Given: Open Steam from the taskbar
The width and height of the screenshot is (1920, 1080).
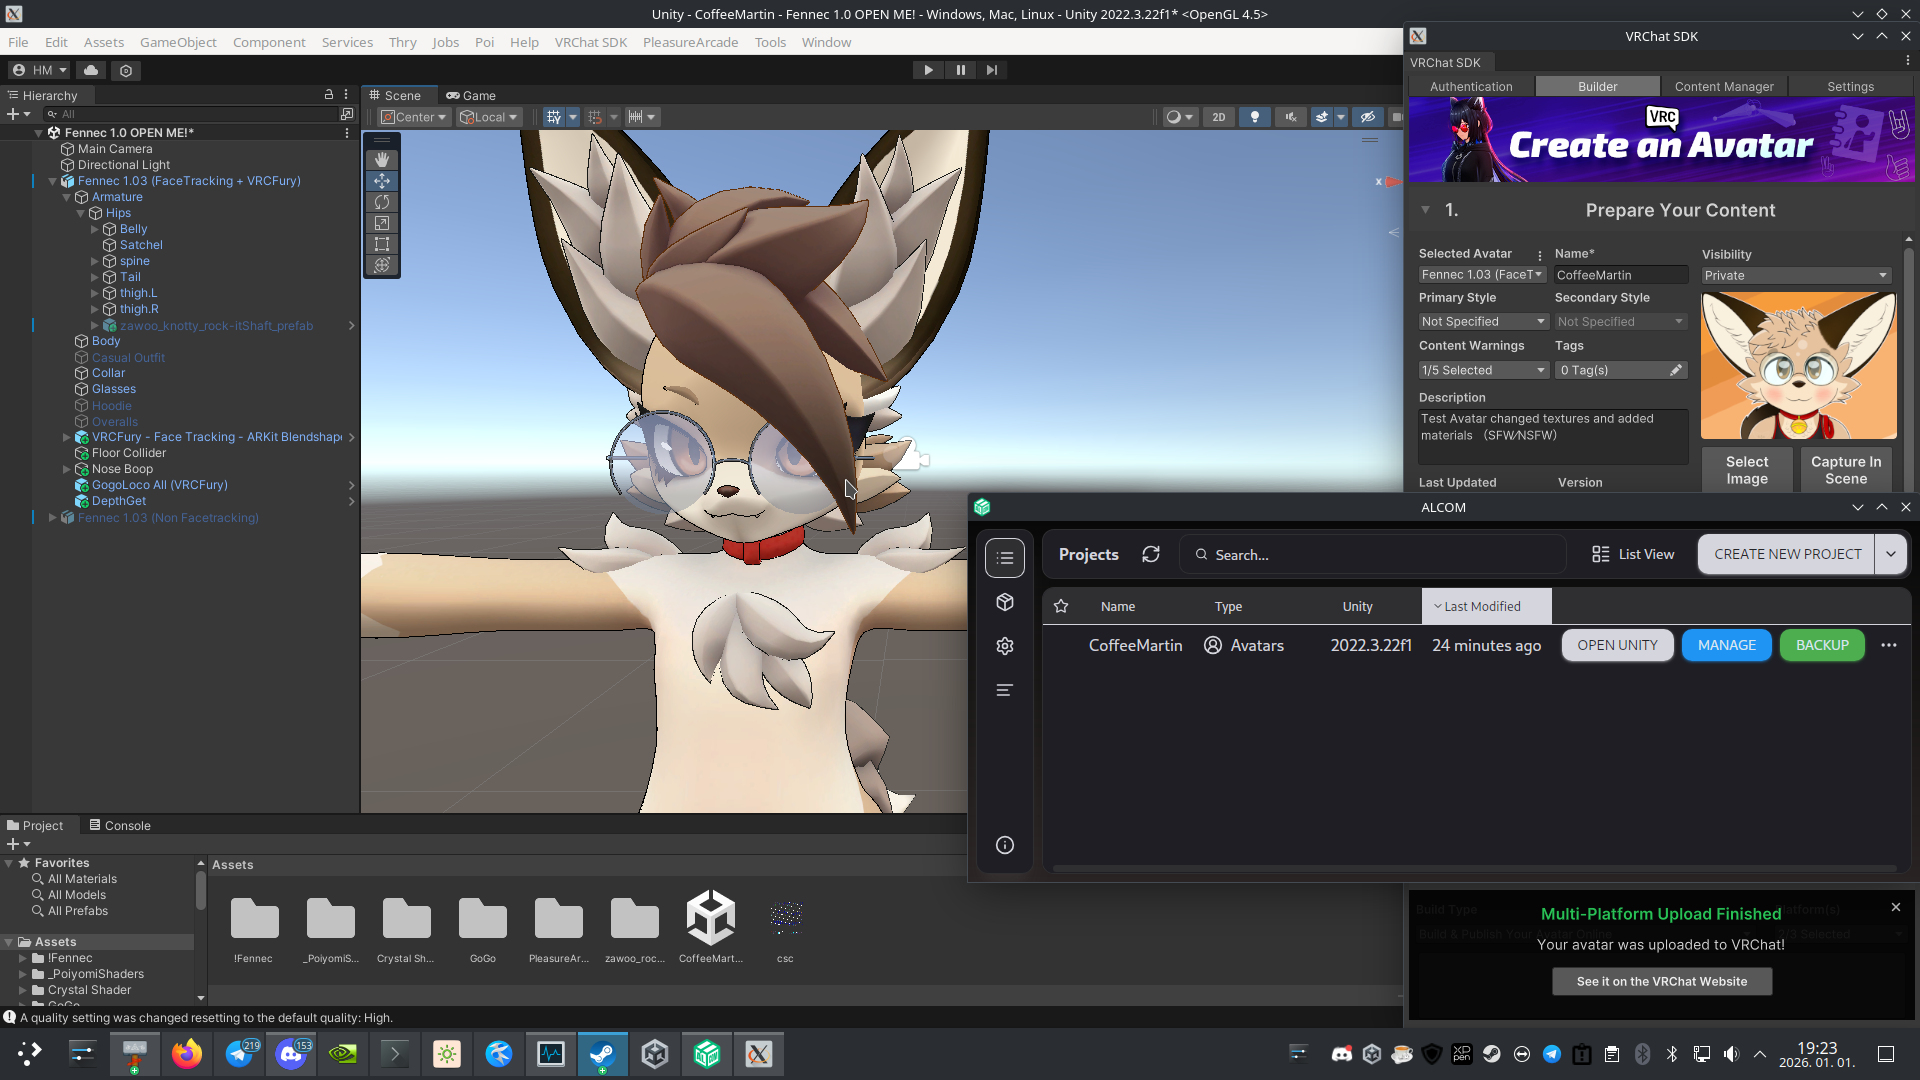Looking at the screenshot, I should tap(602, 1054).
